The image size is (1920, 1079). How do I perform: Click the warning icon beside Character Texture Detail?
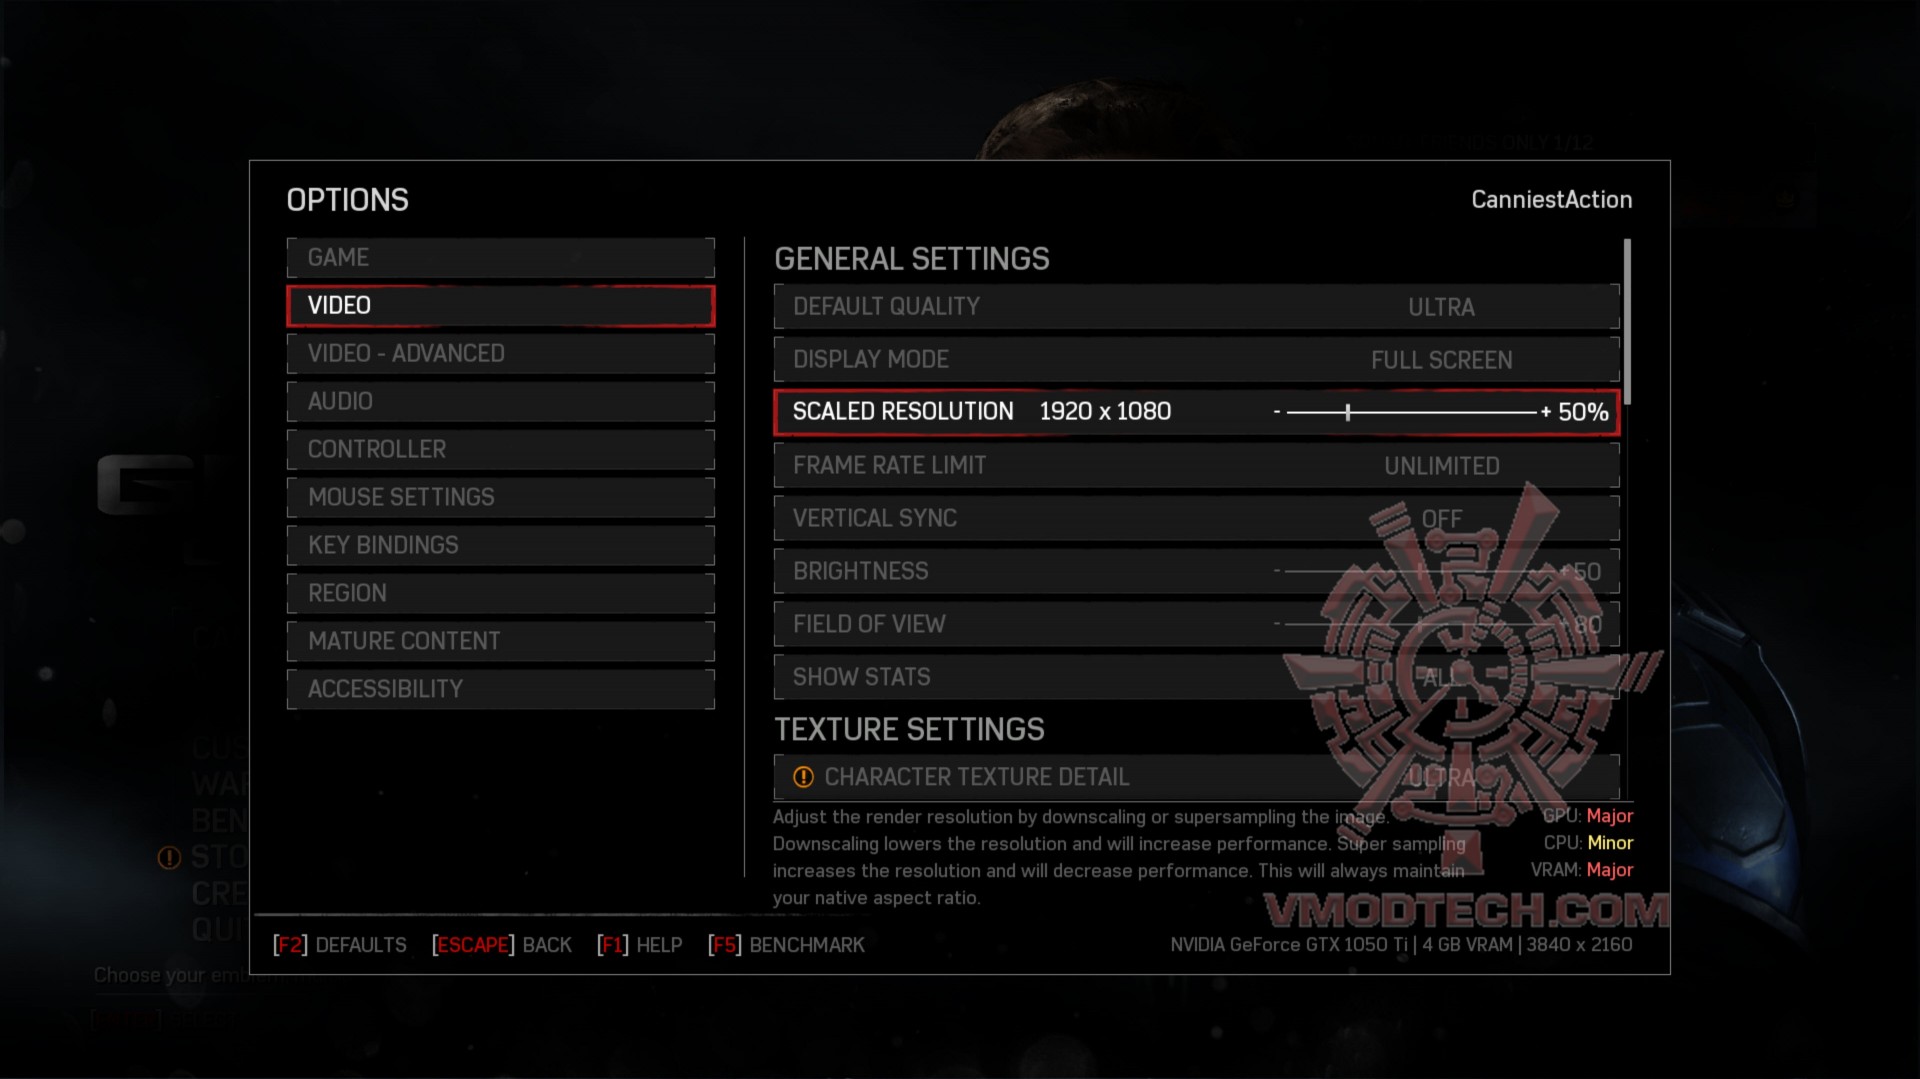tap(803, 777)
